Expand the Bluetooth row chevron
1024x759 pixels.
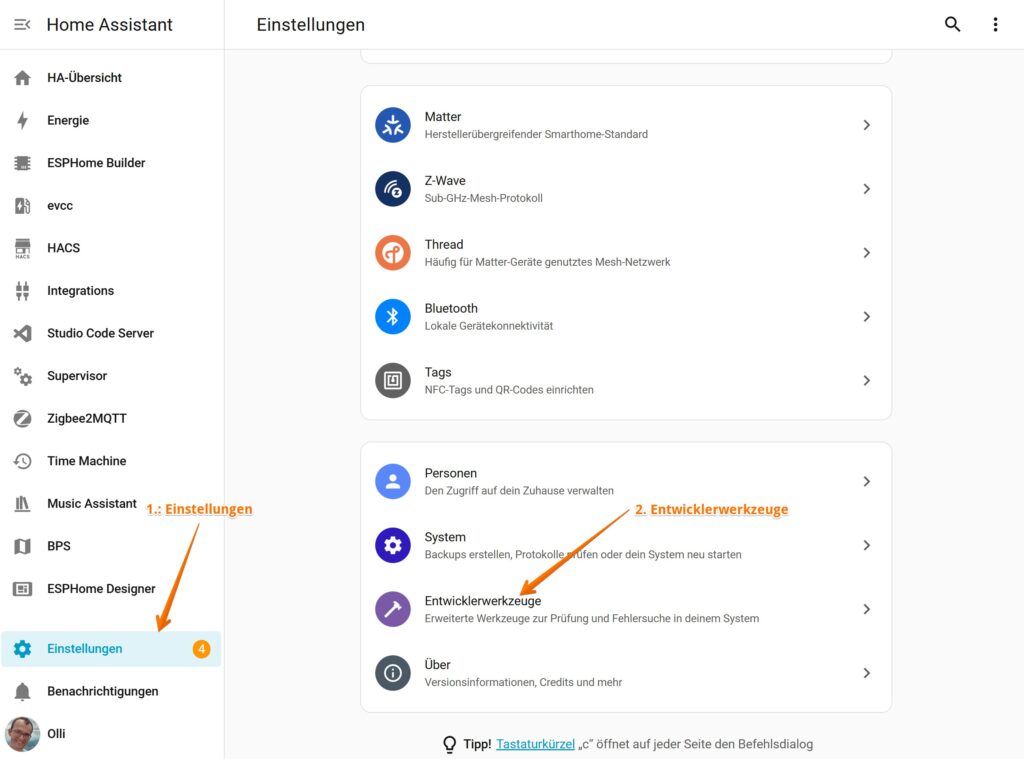click(866, 317)
